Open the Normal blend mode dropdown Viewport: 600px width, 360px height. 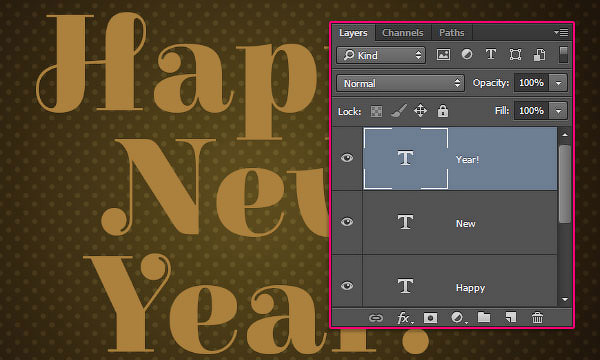click(400, 83)
